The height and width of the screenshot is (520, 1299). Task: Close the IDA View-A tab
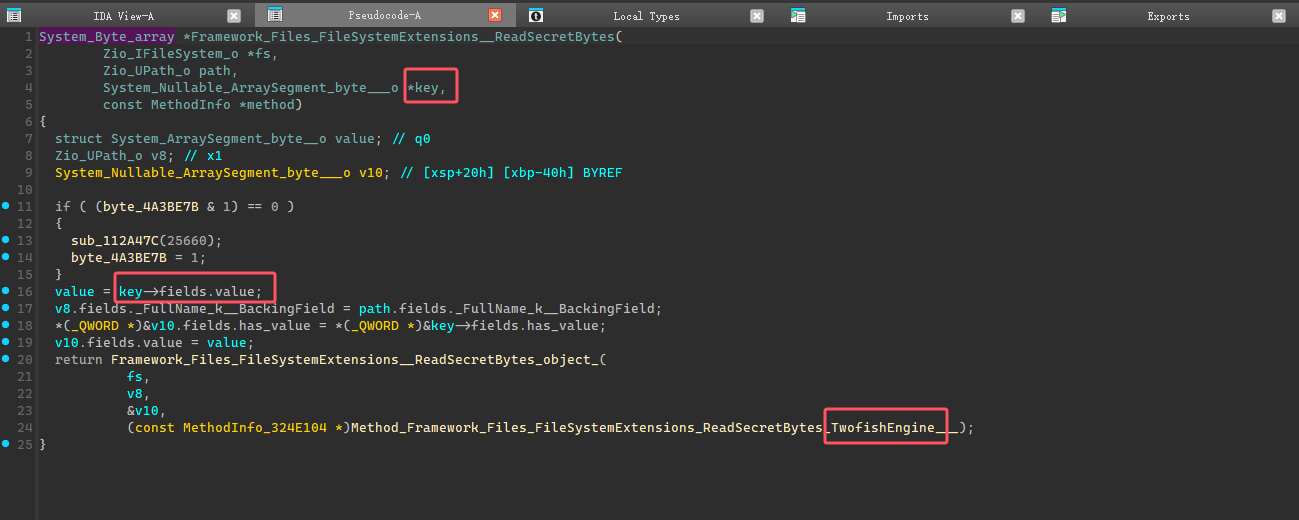233,15
